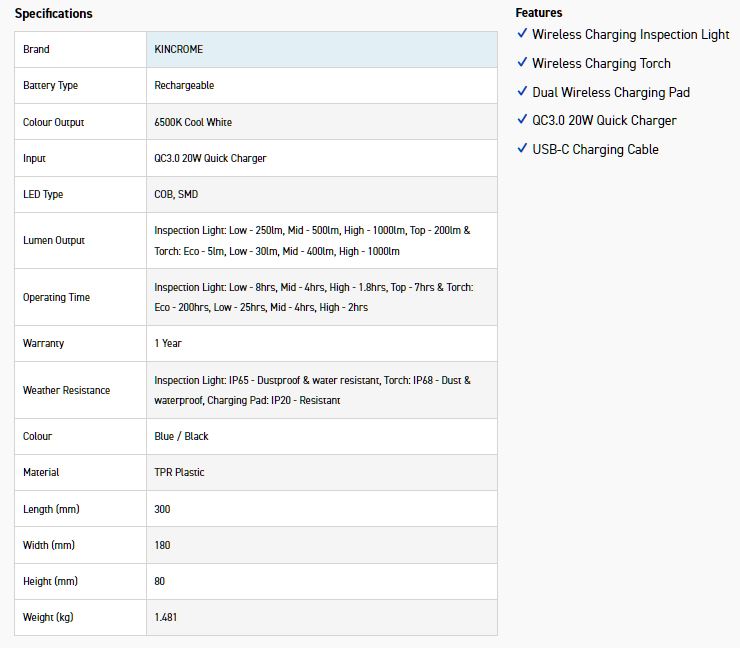
Task: Select the Weight (kg) value 1.481
Action: click(166, 617)
